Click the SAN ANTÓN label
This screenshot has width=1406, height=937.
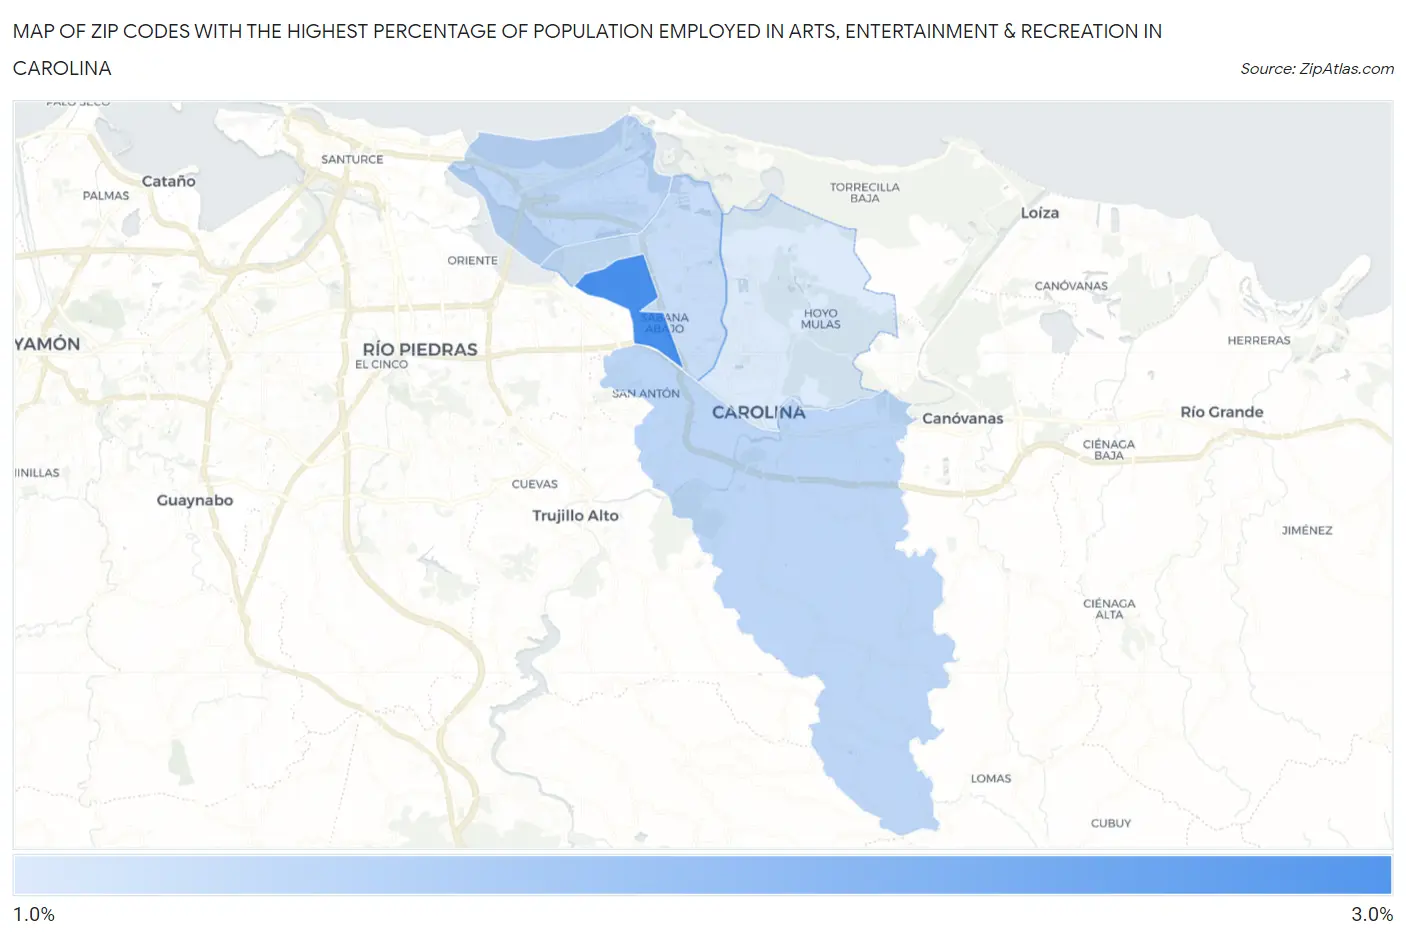coord(646,394)
